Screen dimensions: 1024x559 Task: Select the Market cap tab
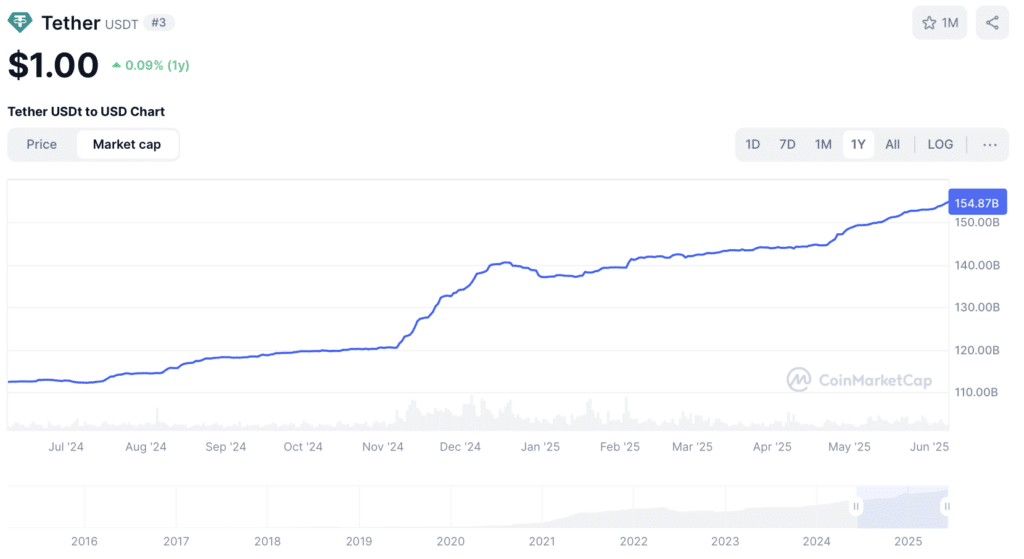coord(127,144)
